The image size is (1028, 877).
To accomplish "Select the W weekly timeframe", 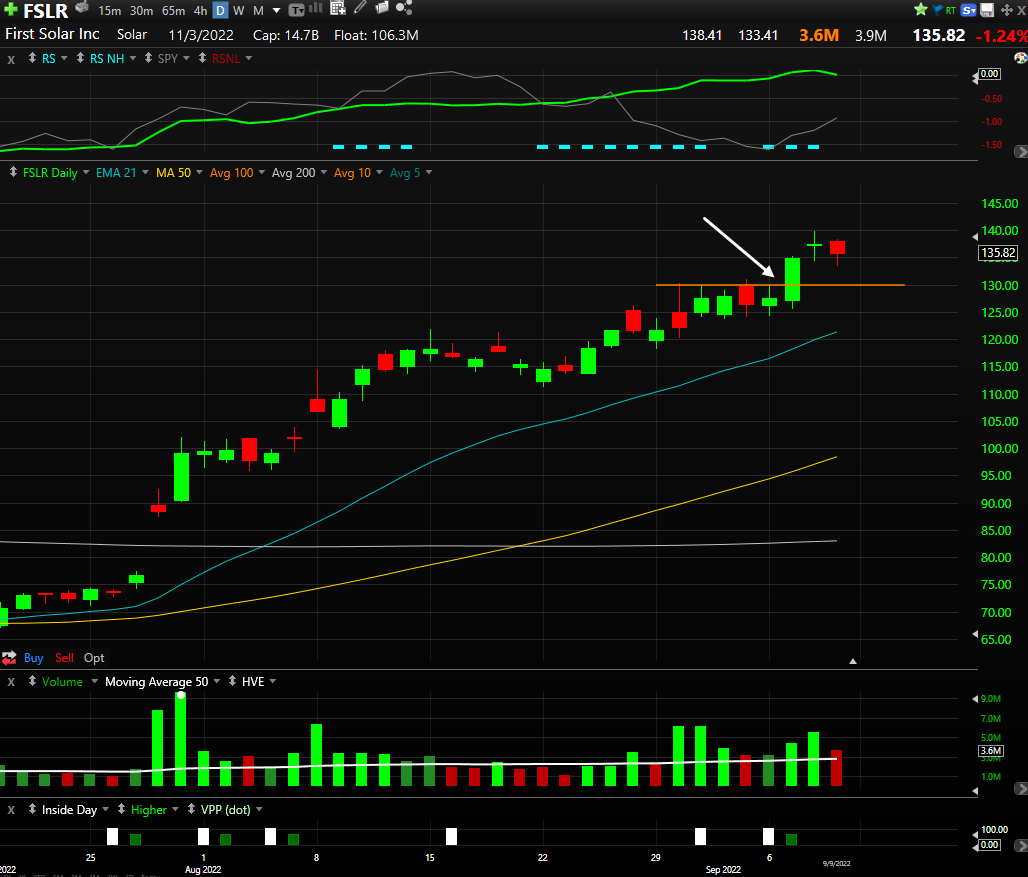I will (239, 10).
